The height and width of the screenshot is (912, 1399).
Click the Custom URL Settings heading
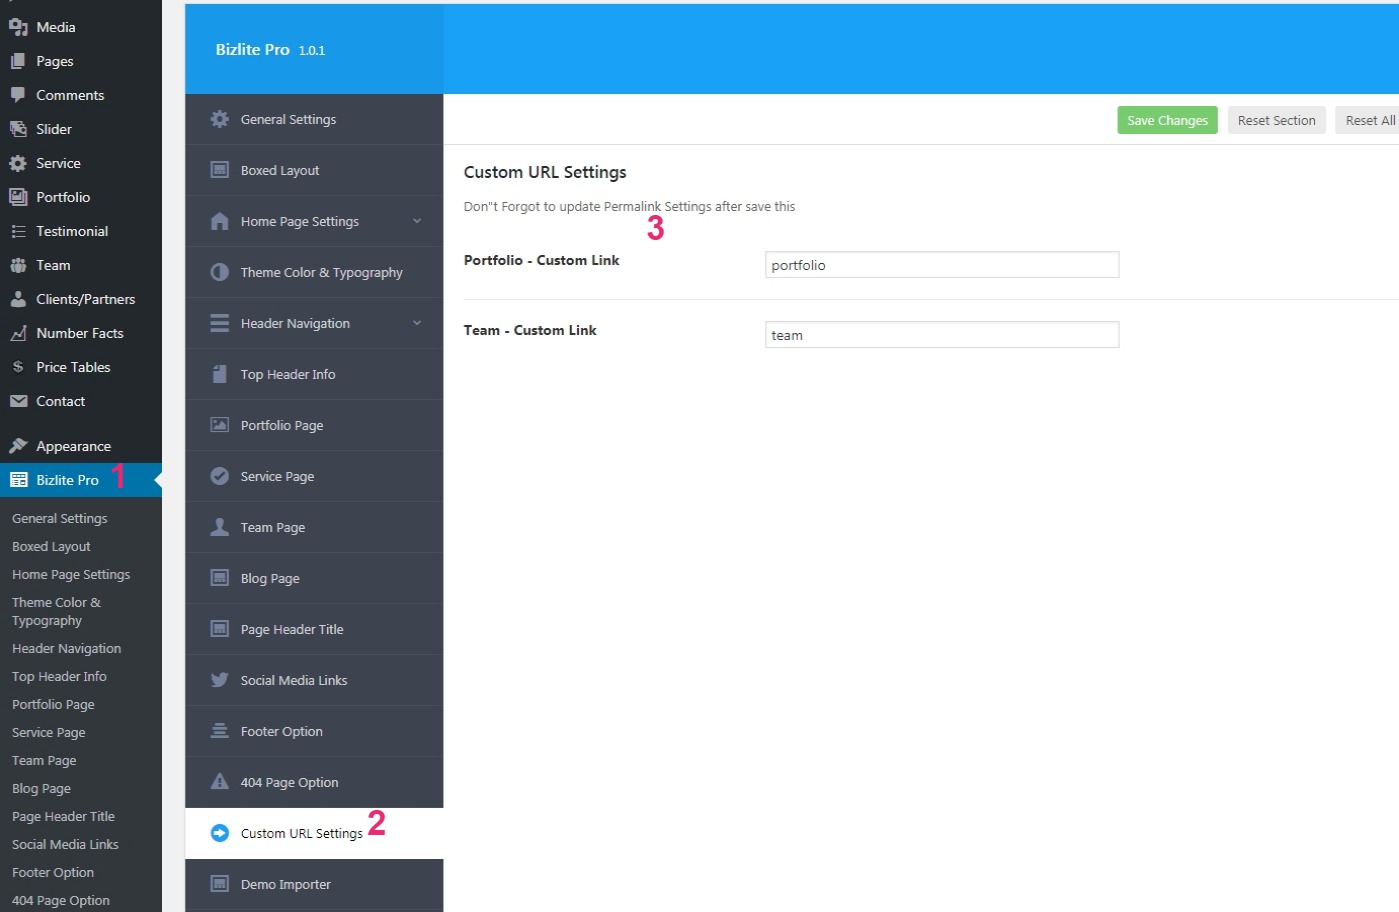(x=545, y=172)
